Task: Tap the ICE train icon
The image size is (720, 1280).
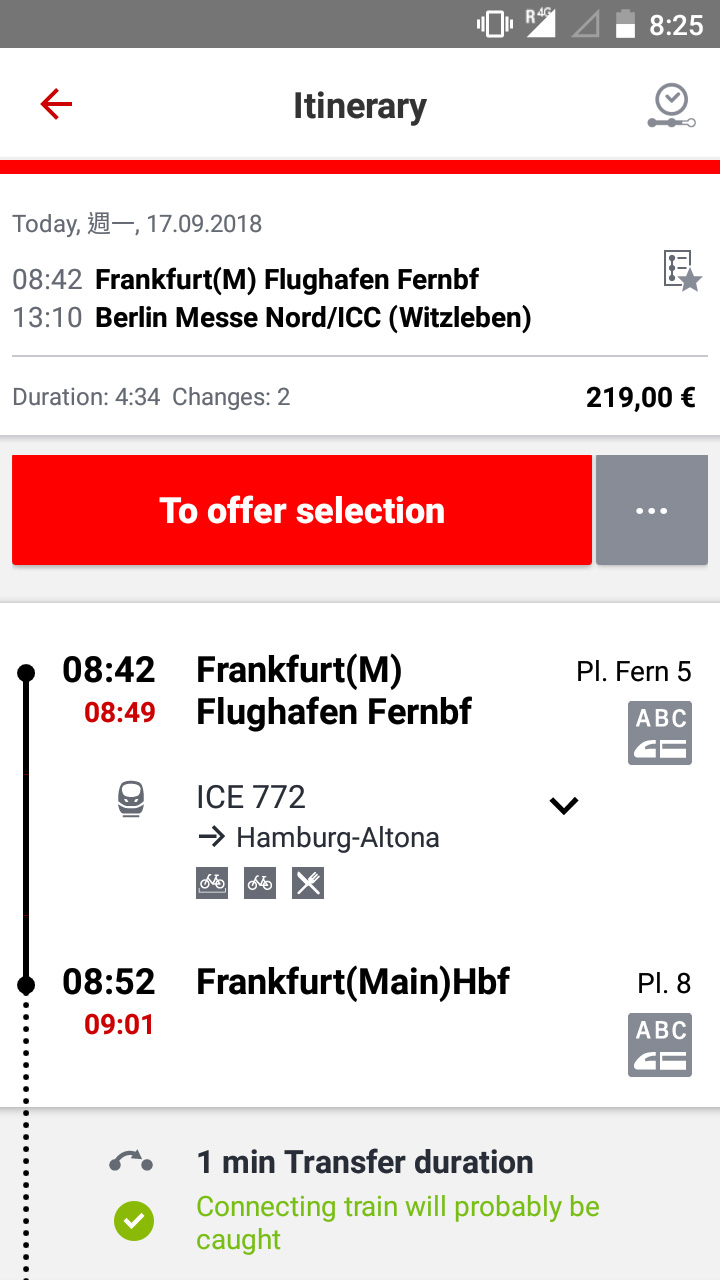Action: pyautogui.click(x=131, y=799)
